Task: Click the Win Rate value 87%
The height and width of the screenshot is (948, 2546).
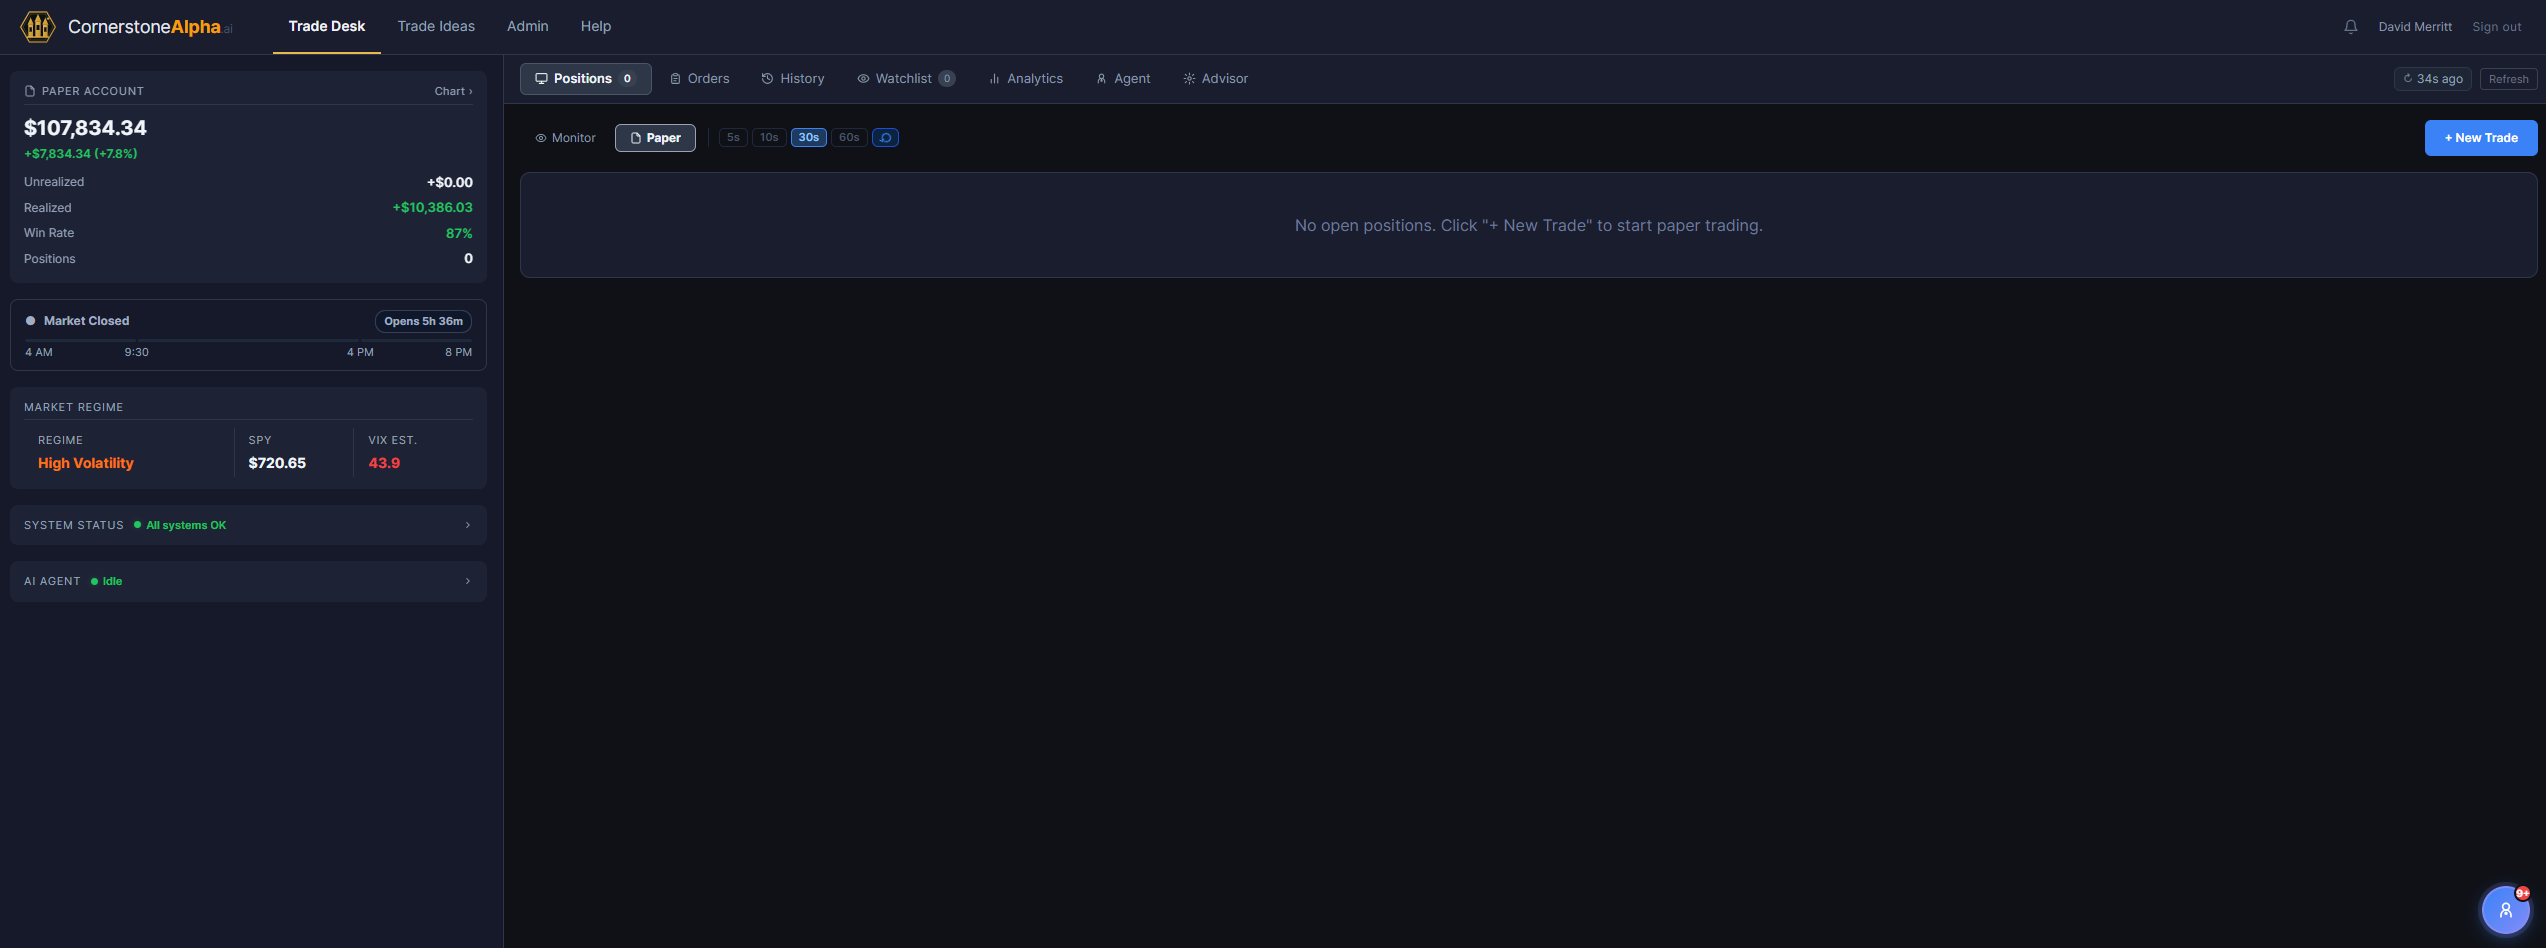Action: tap(459, 233)
